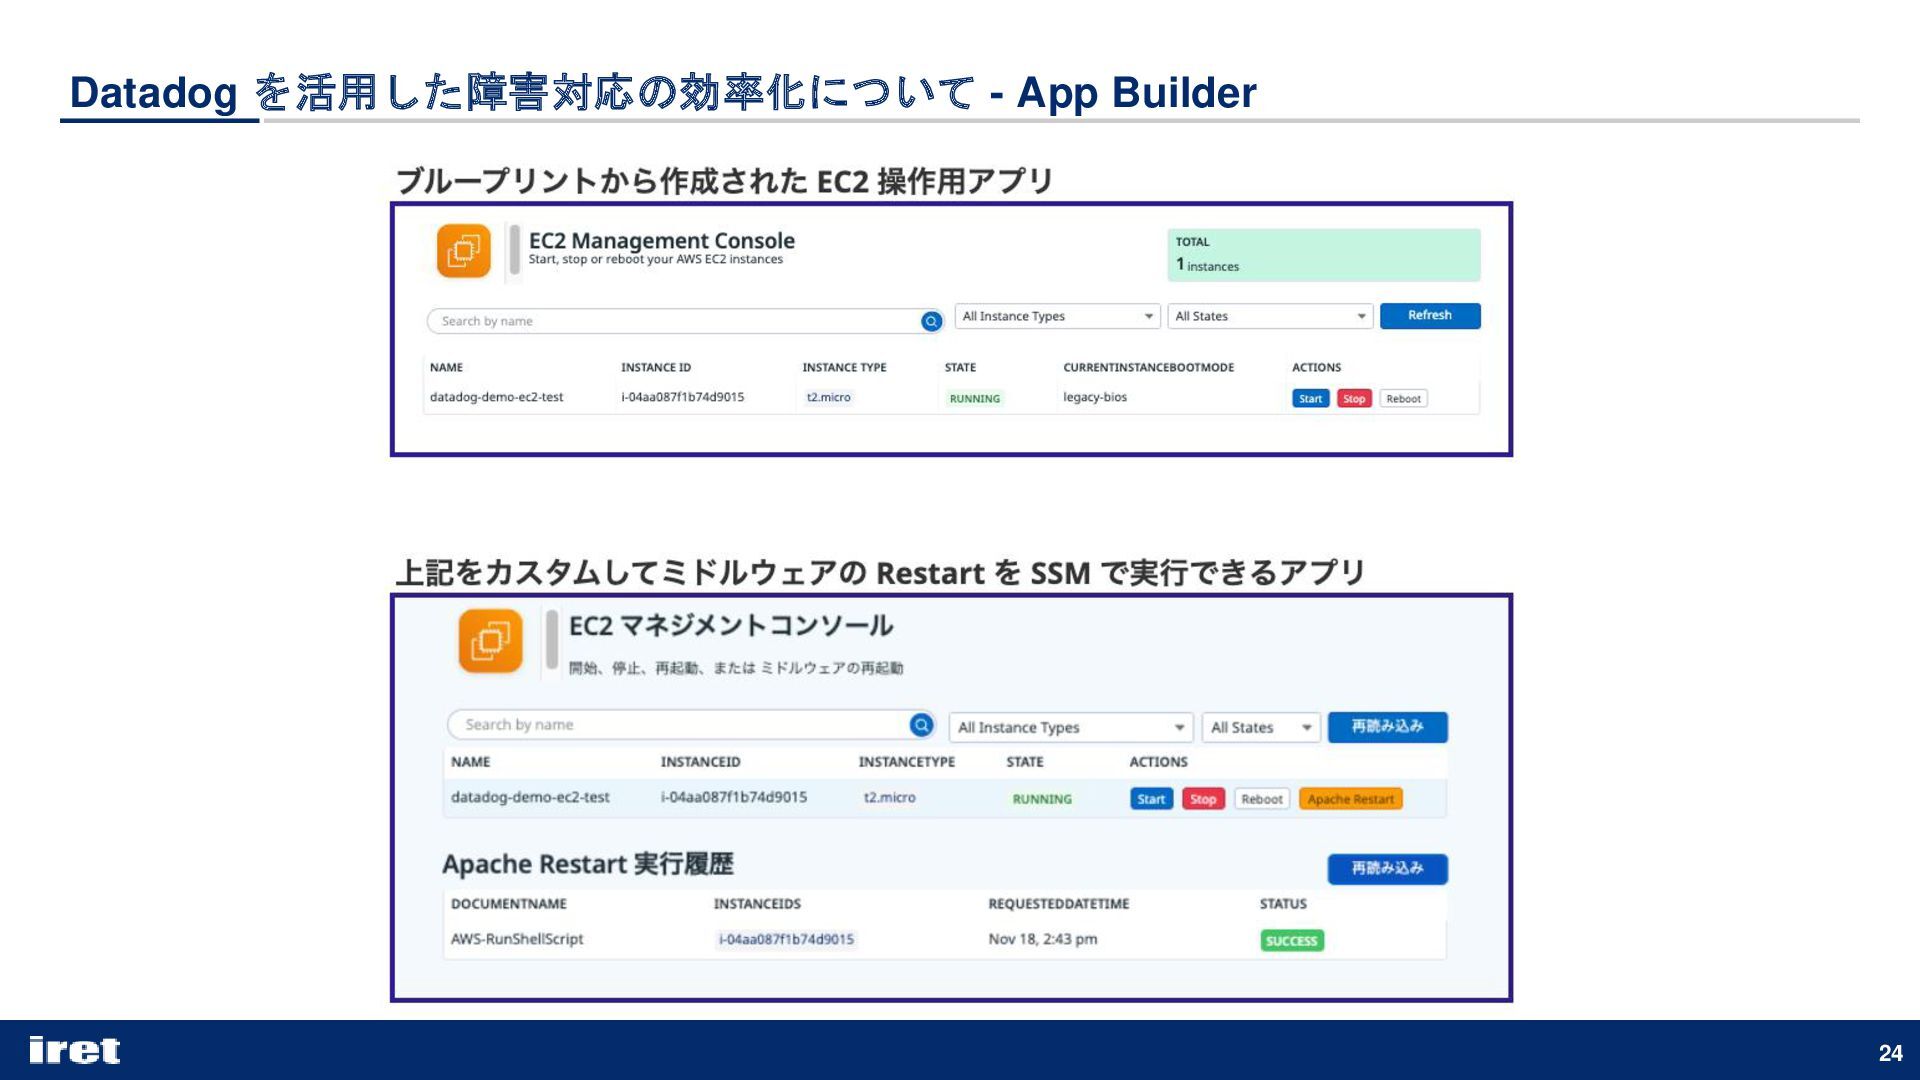Click NAME column header in upper table
The image size is (1920, 1080).
tap(446, 367)
